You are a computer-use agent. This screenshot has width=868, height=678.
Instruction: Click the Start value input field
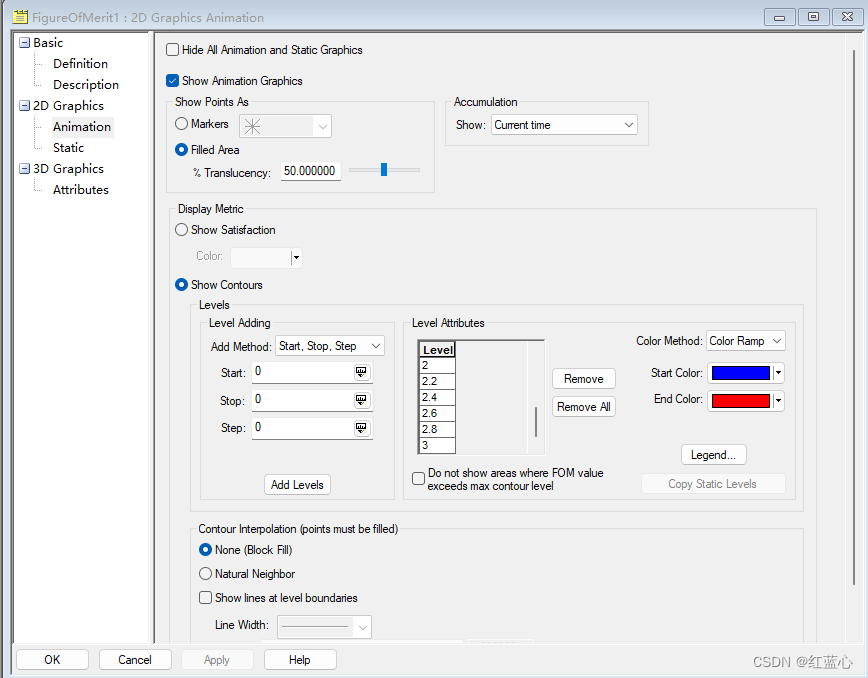point(303,372)
